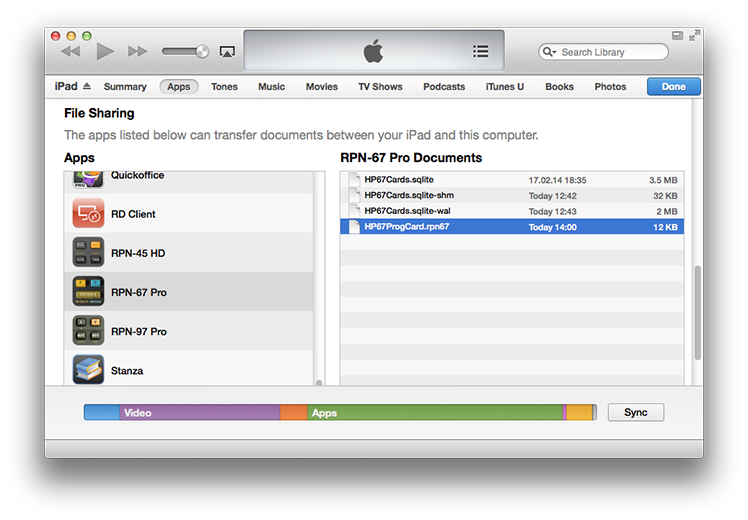Click the yellow Other storage segment

(x=579, y=412)
